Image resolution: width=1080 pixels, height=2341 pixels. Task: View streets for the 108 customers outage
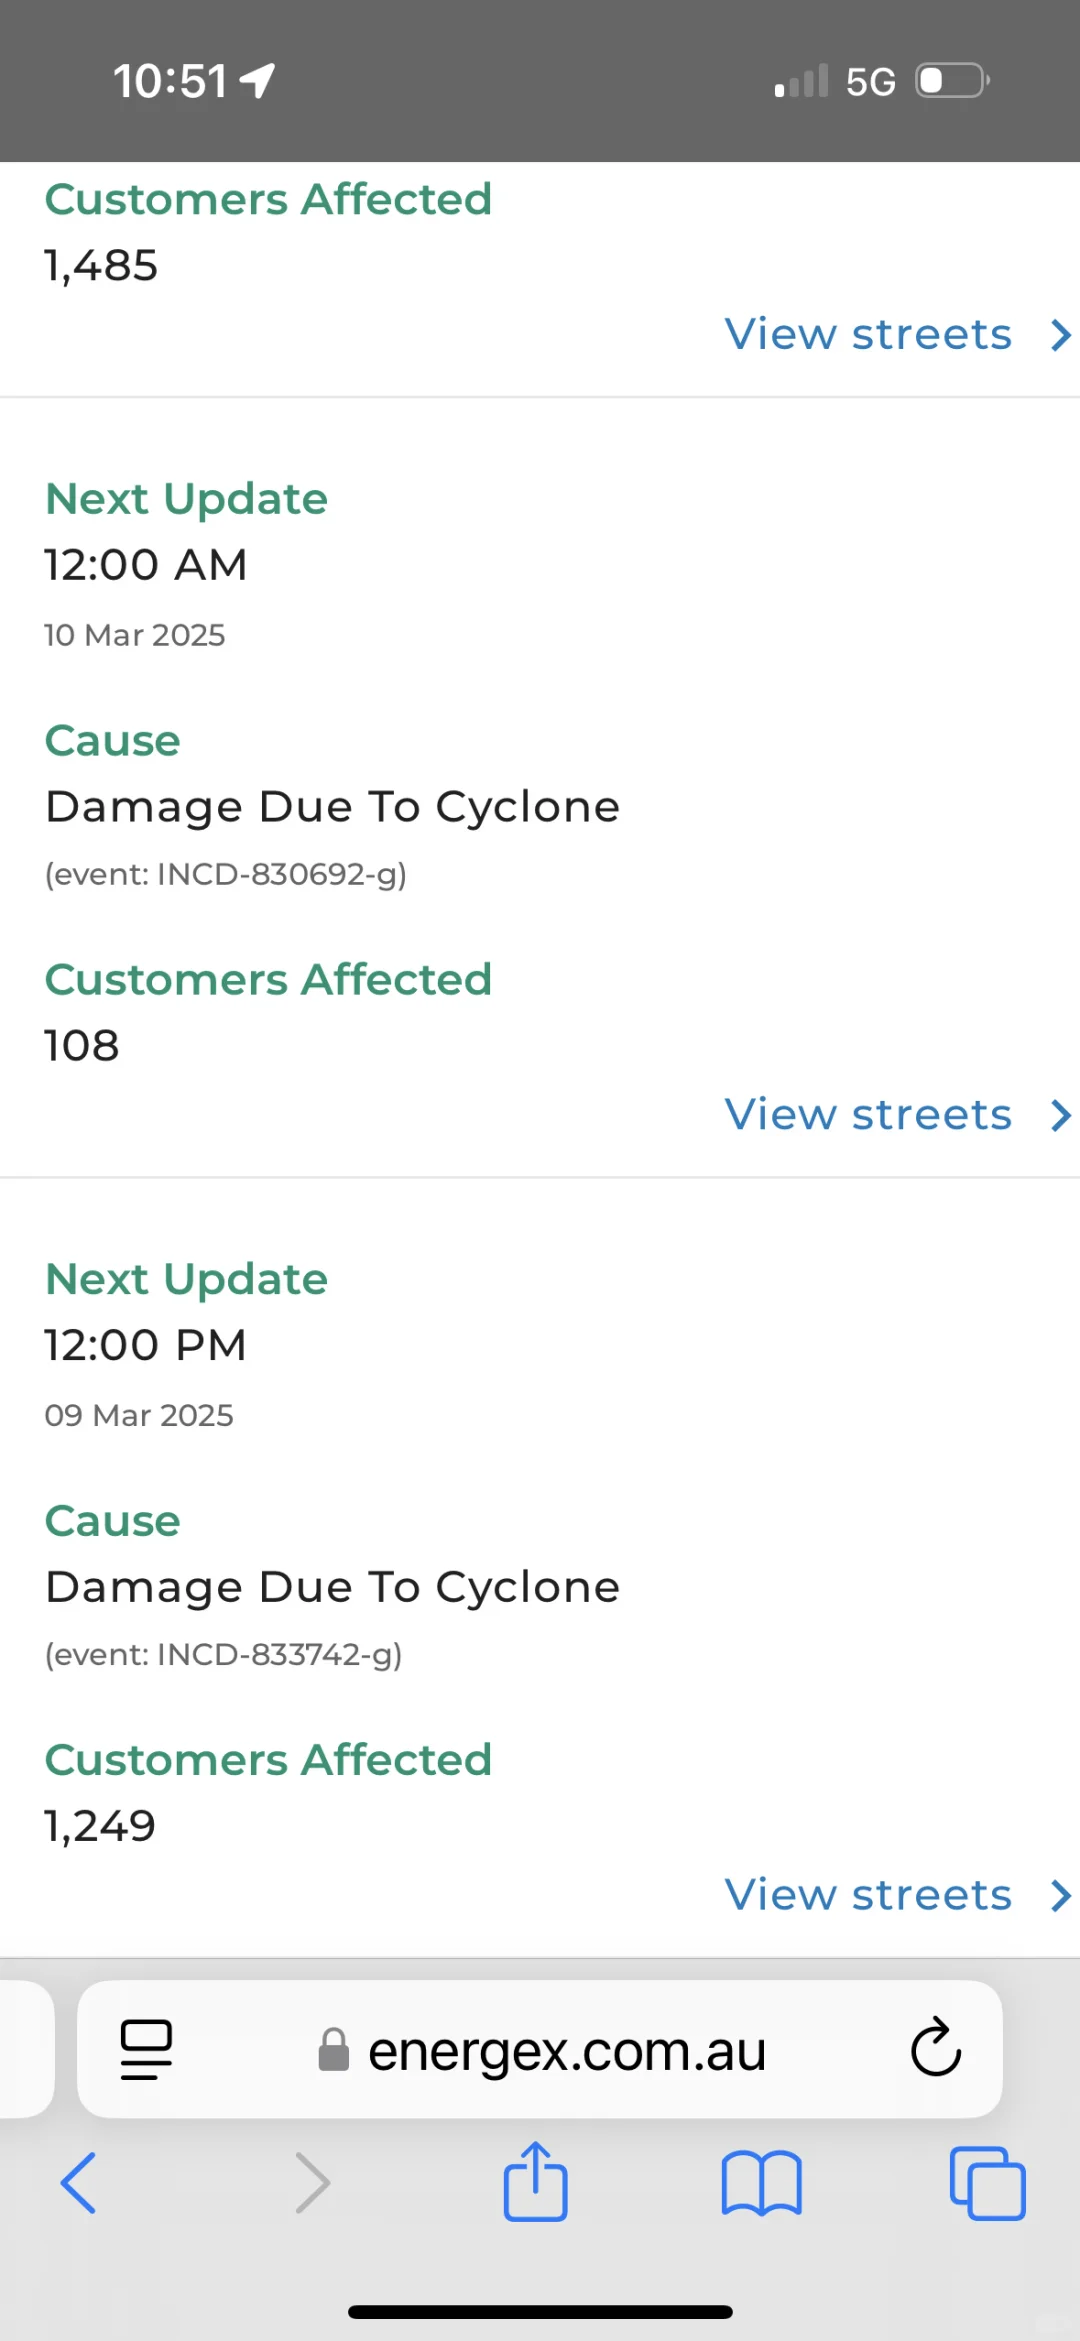(868, 1115)
